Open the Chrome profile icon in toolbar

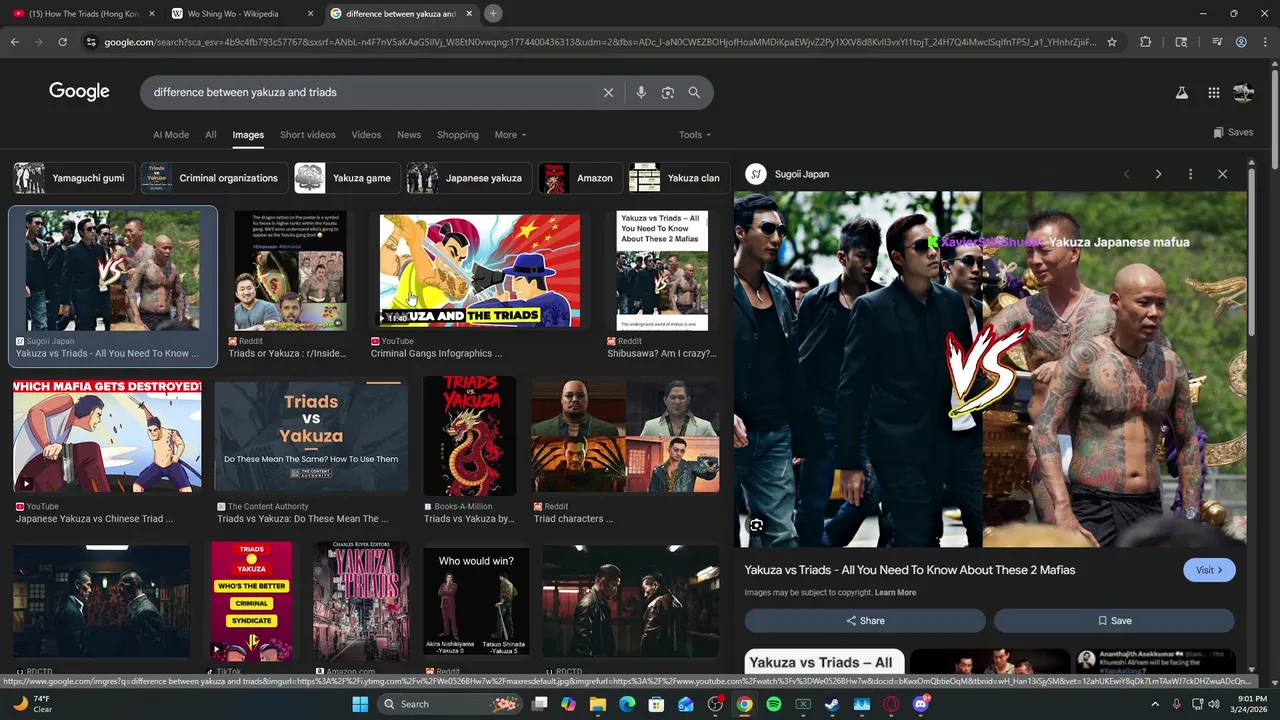pyautogui.click(x=1241, y=42)
